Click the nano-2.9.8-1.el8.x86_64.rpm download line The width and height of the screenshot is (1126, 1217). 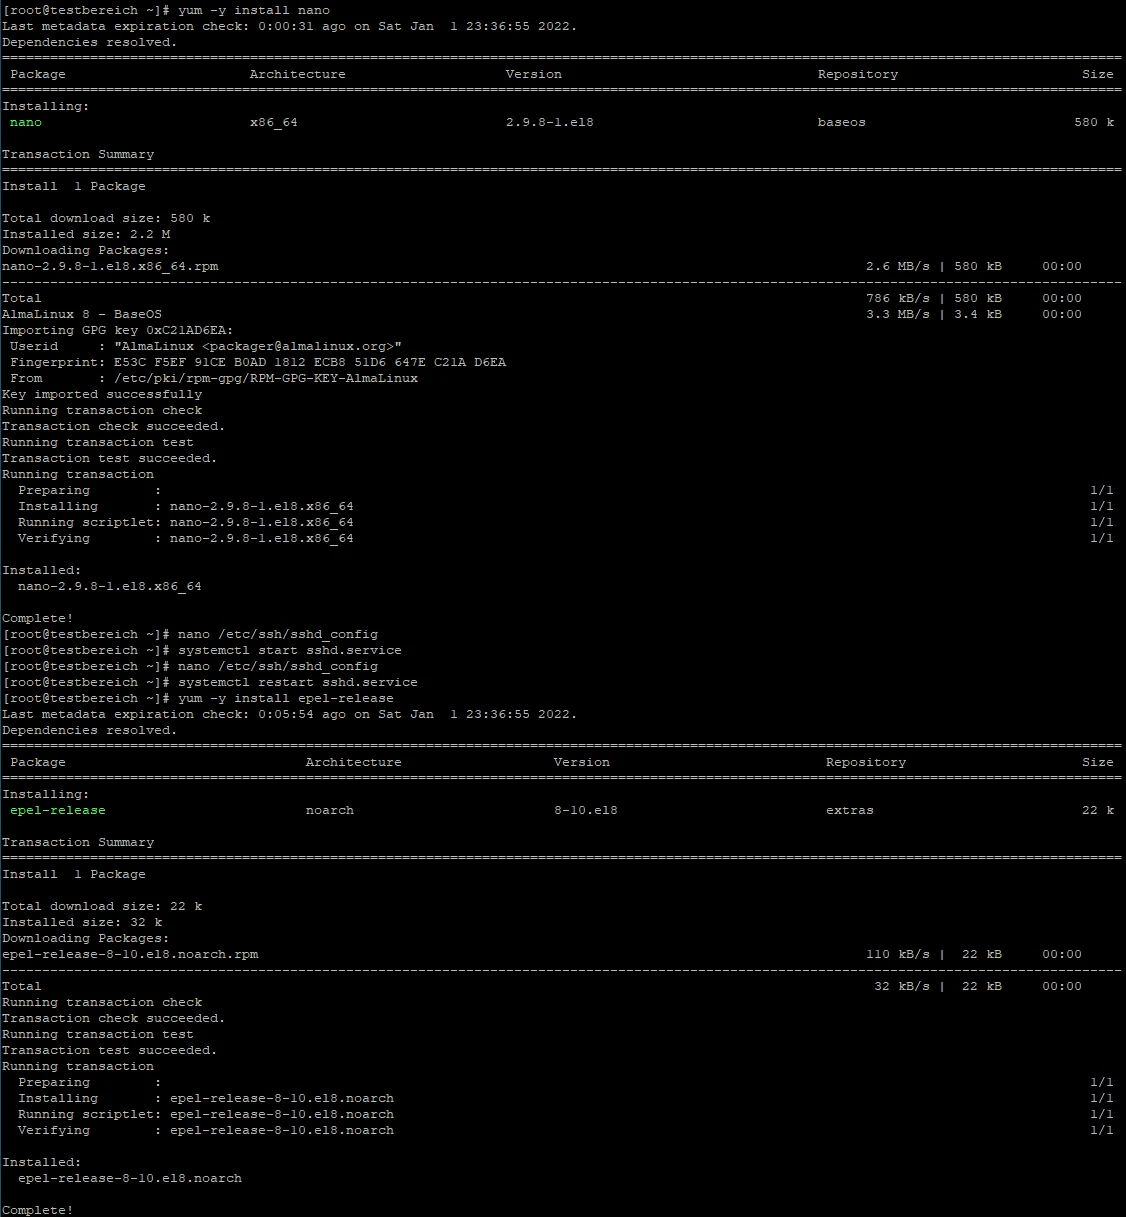coord(110,266)
